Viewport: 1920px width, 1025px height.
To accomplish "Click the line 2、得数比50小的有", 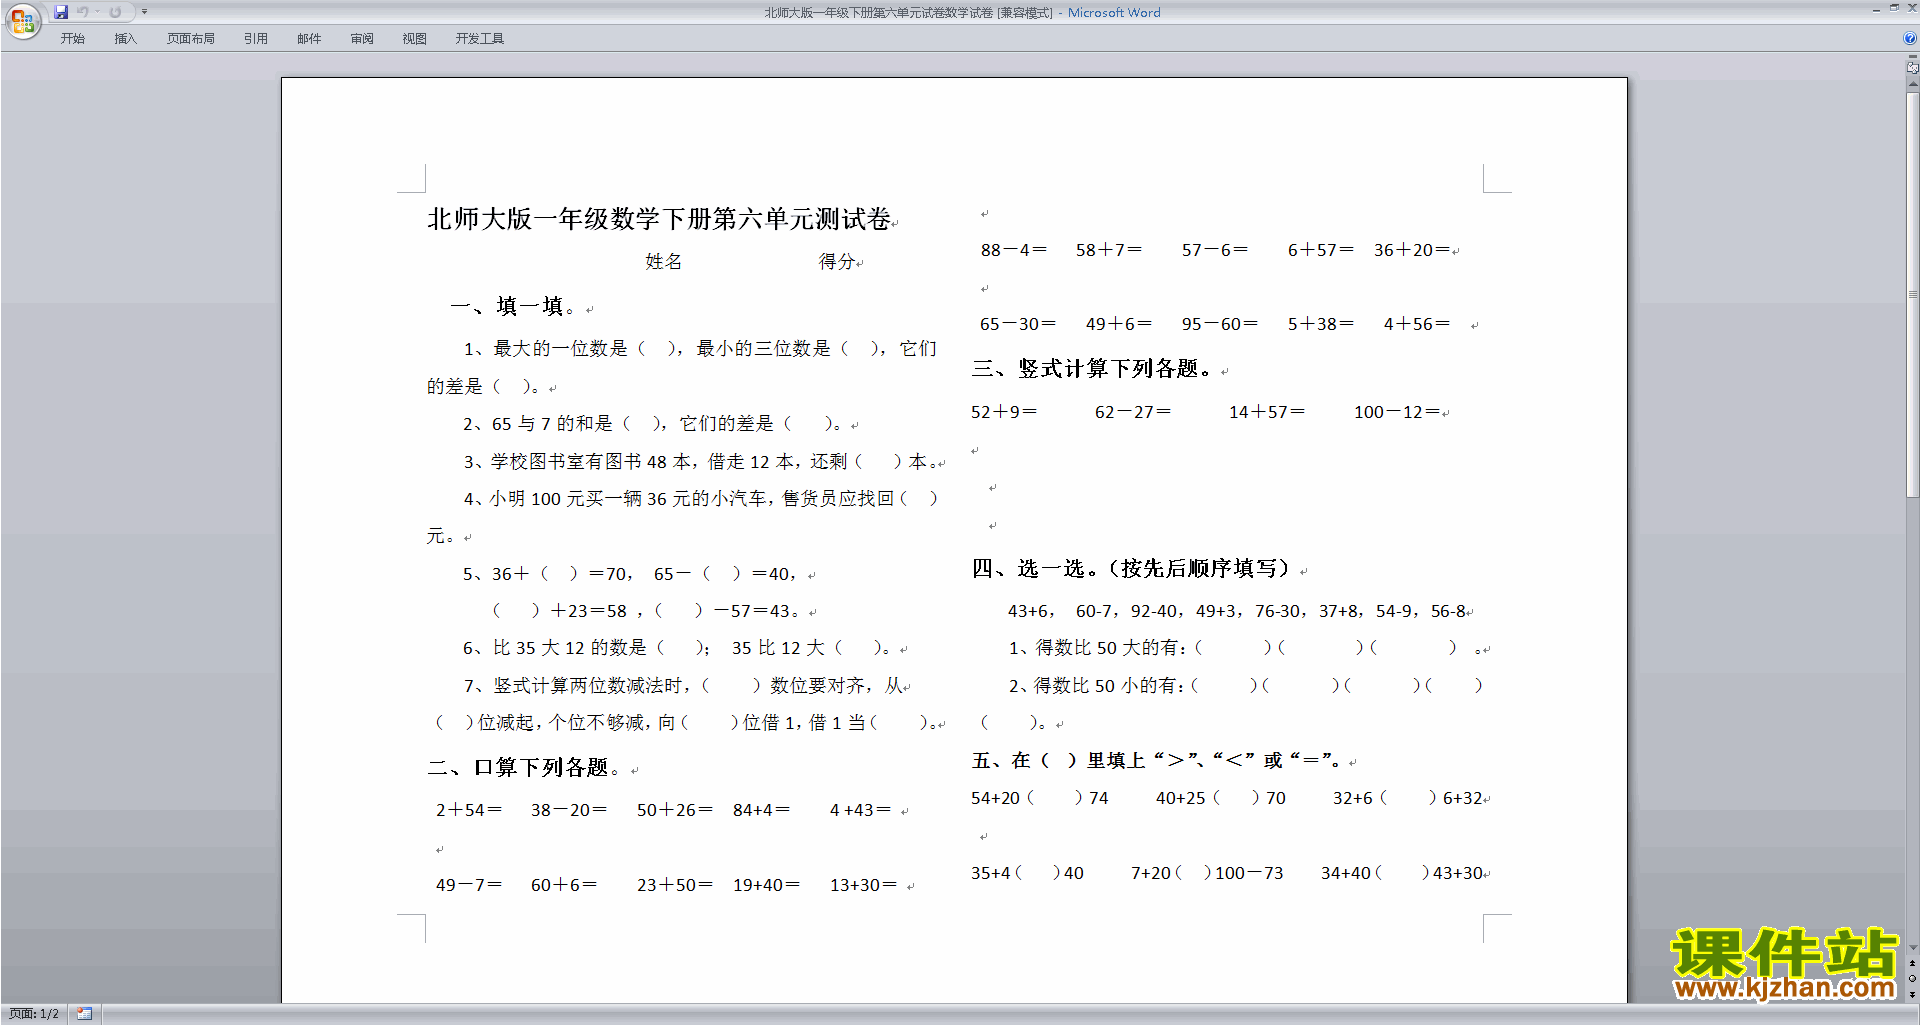I will click(1245, 686).
